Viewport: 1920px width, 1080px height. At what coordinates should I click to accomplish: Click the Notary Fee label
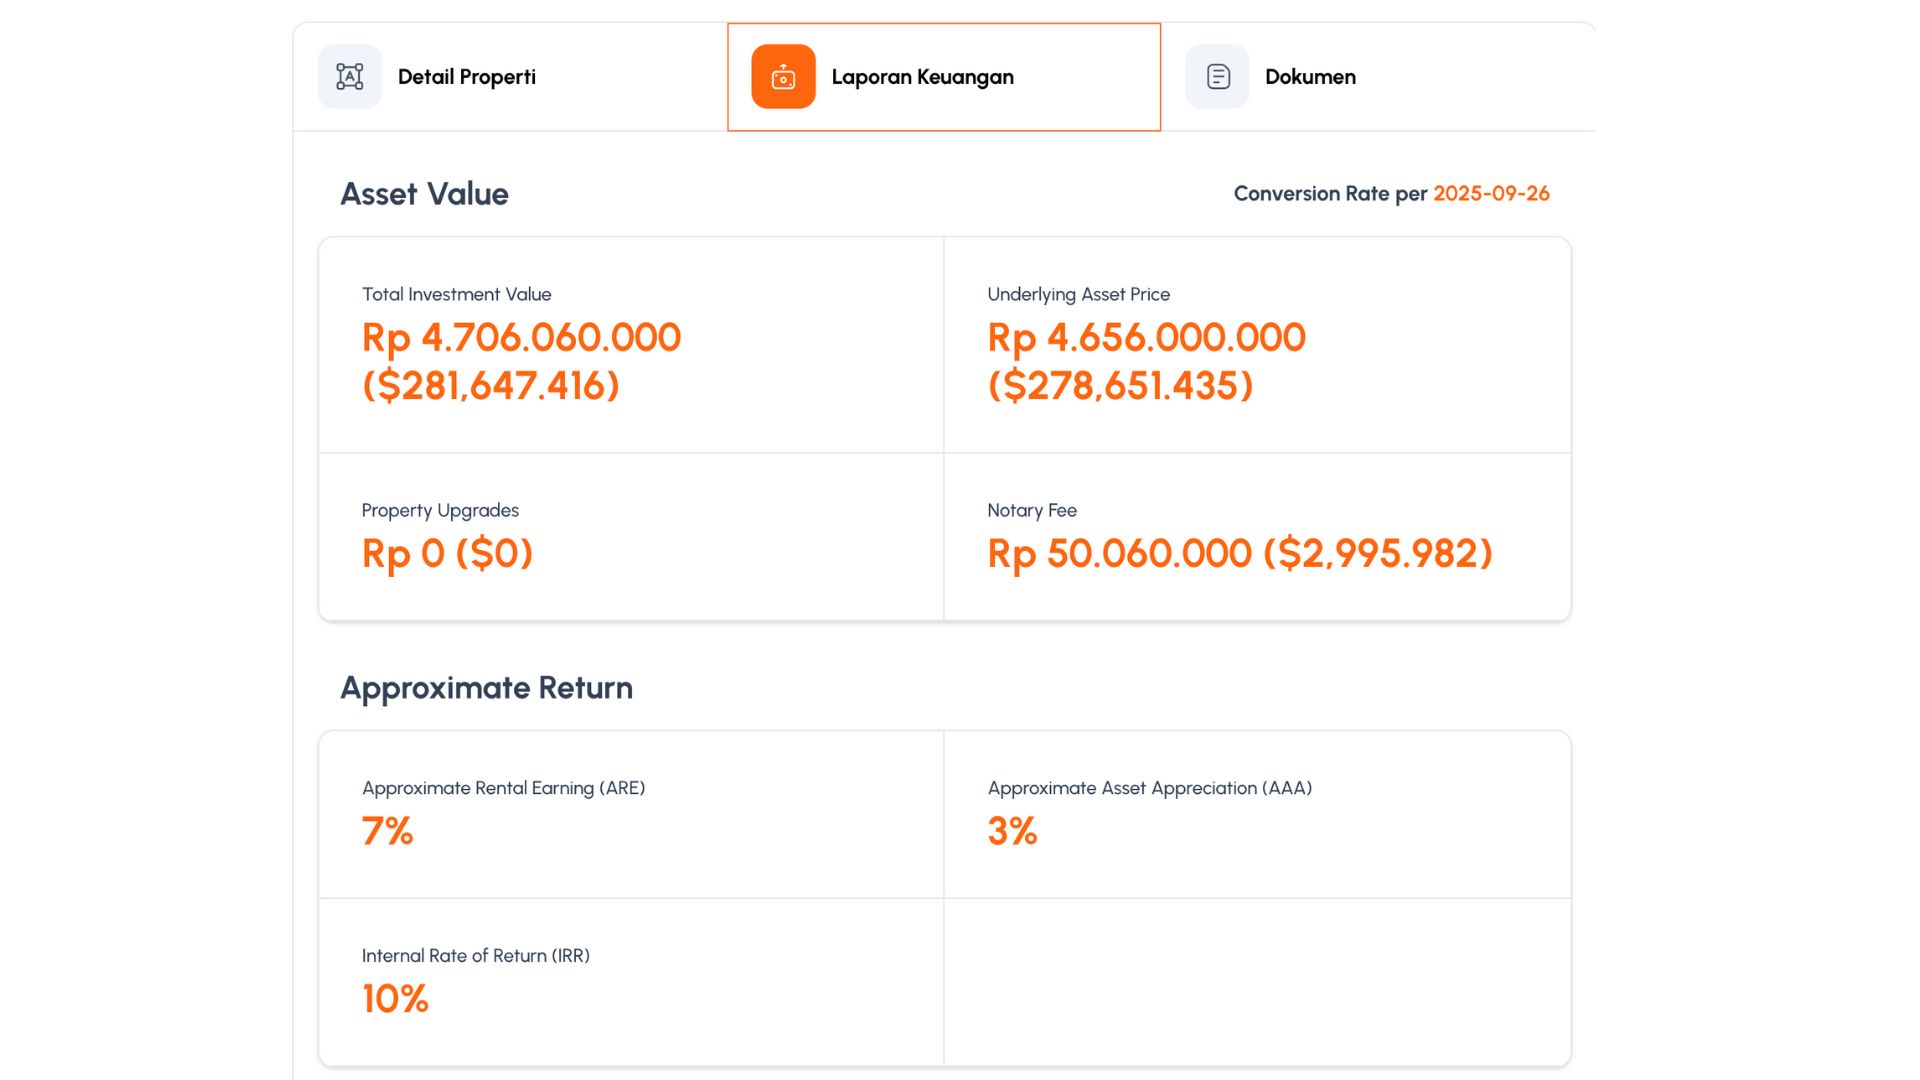coord(1031,510)
